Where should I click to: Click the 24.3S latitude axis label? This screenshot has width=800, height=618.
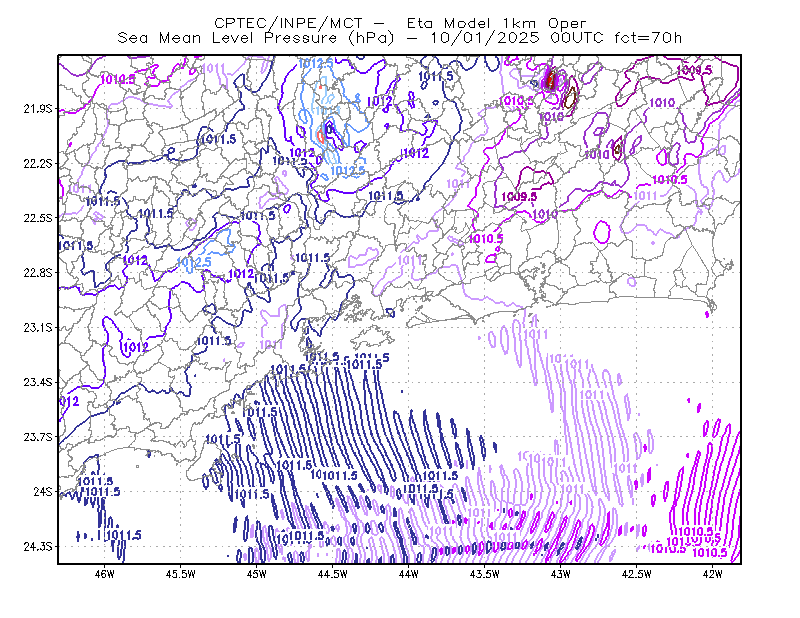point(38,546)
